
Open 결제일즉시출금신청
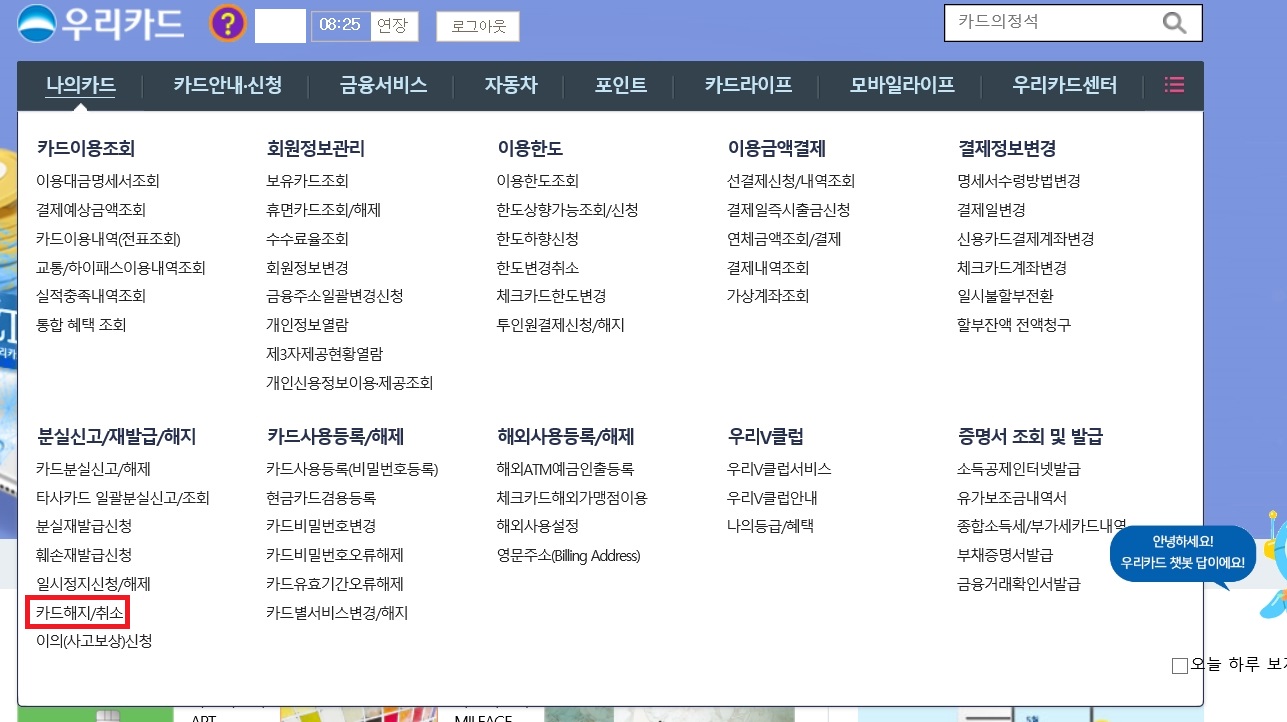(789, 210)
